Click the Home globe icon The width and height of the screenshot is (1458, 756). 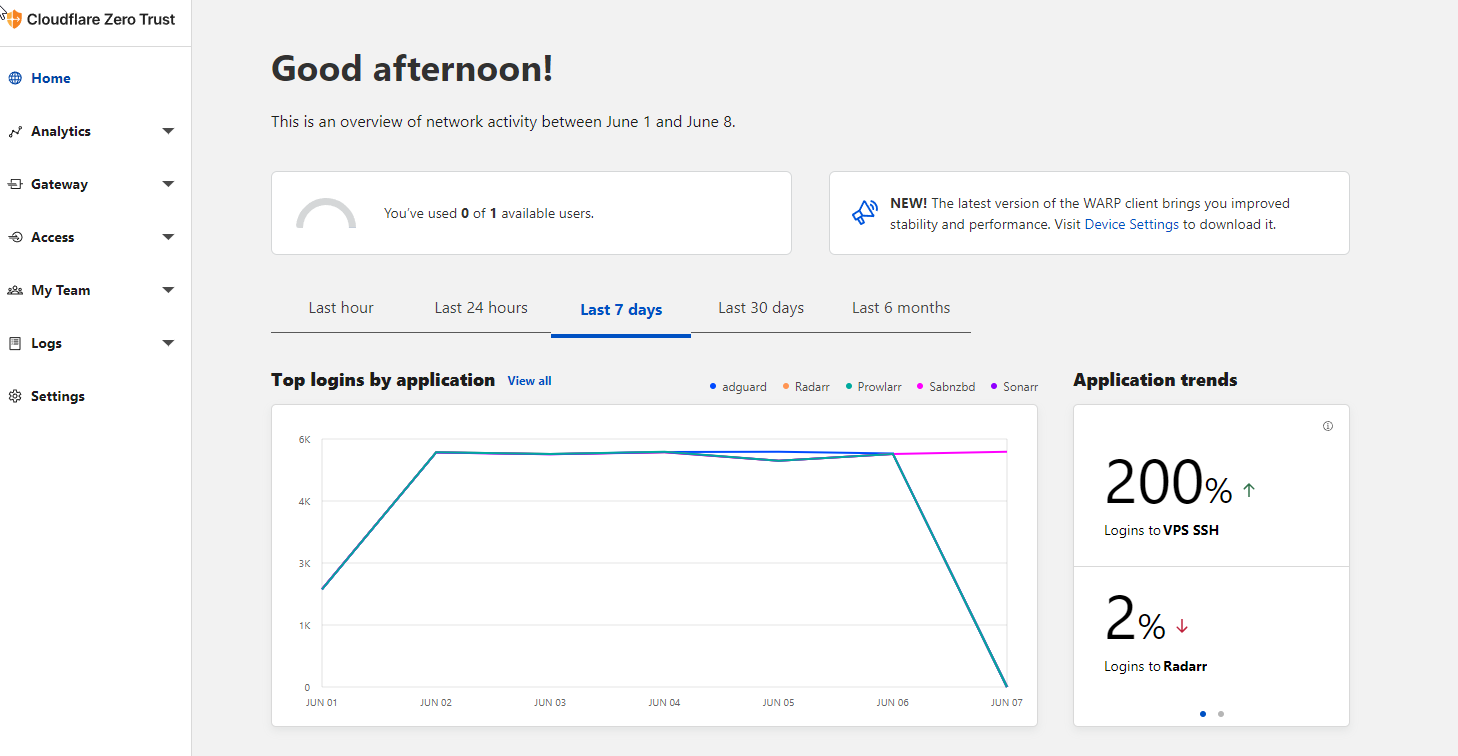click(15, 78)
